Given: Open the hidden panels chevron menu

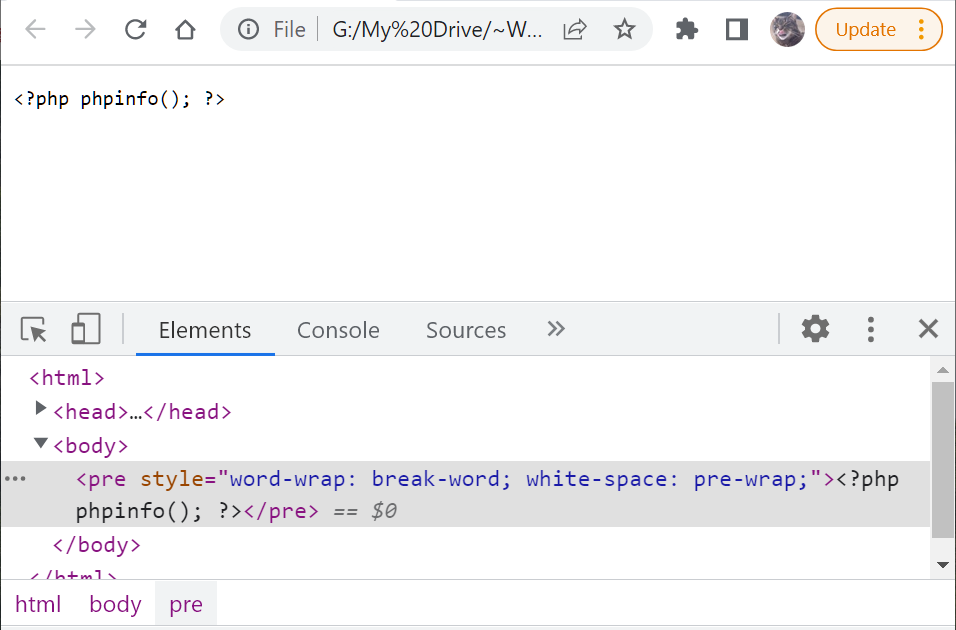Looking at the screenshot, I should point(555,328).
